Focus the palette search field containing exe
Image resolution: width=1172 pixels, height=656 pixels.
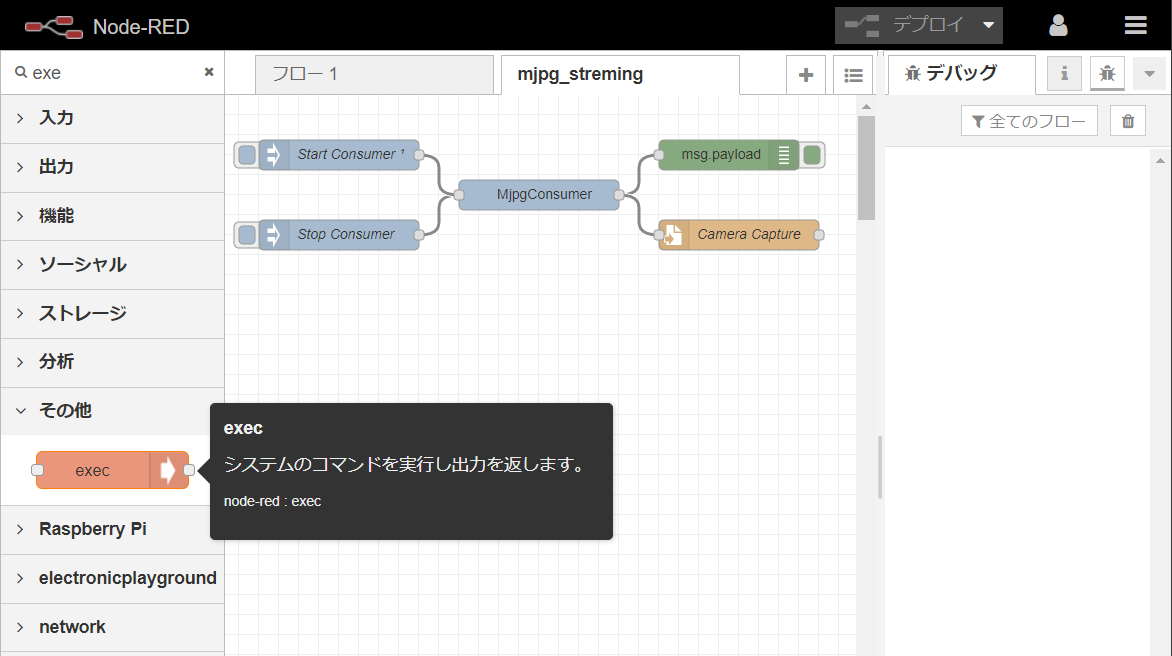(x=112, y=72)
